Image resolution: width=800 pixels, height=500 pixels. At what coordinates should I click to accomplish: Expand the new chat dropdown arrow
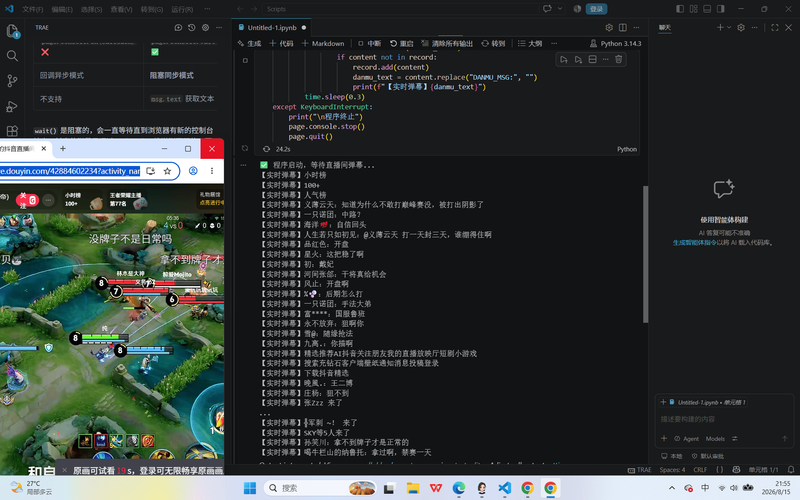click(729, 28)
